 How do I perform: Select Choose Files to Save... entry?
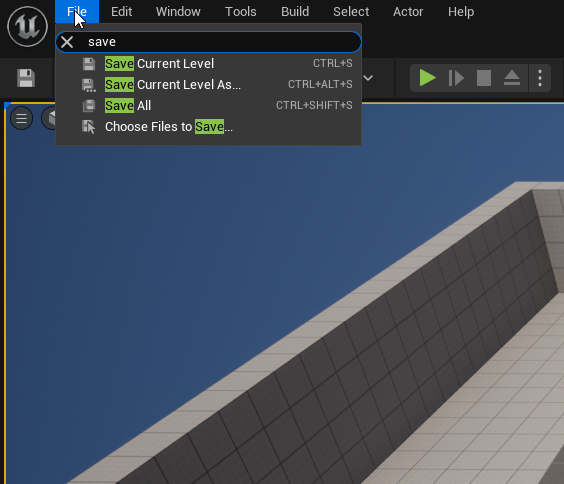coord(209,127)
